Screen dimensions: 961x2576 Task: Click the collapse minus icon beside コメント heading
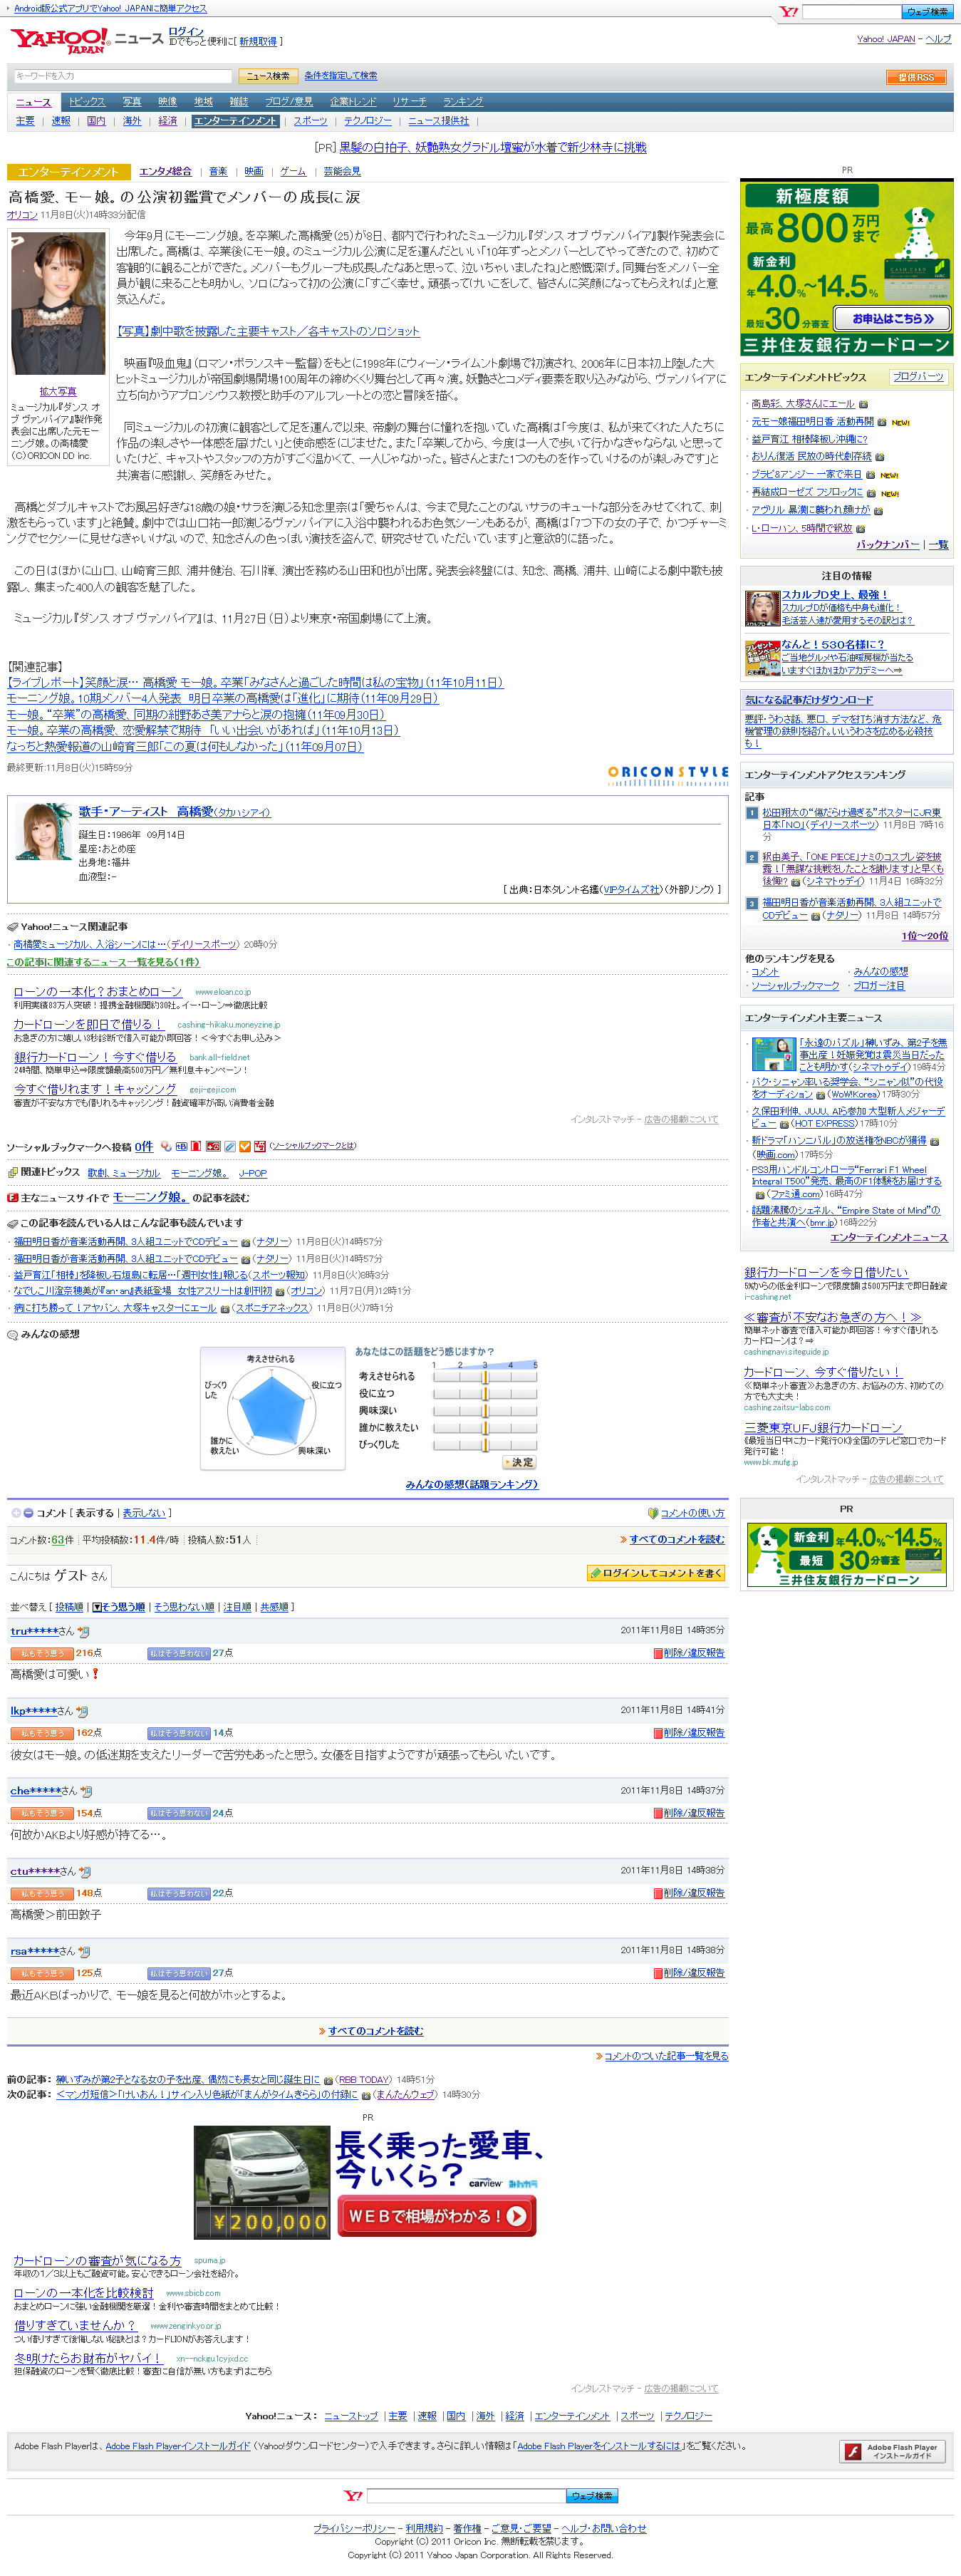click(x=29, y=1513)
